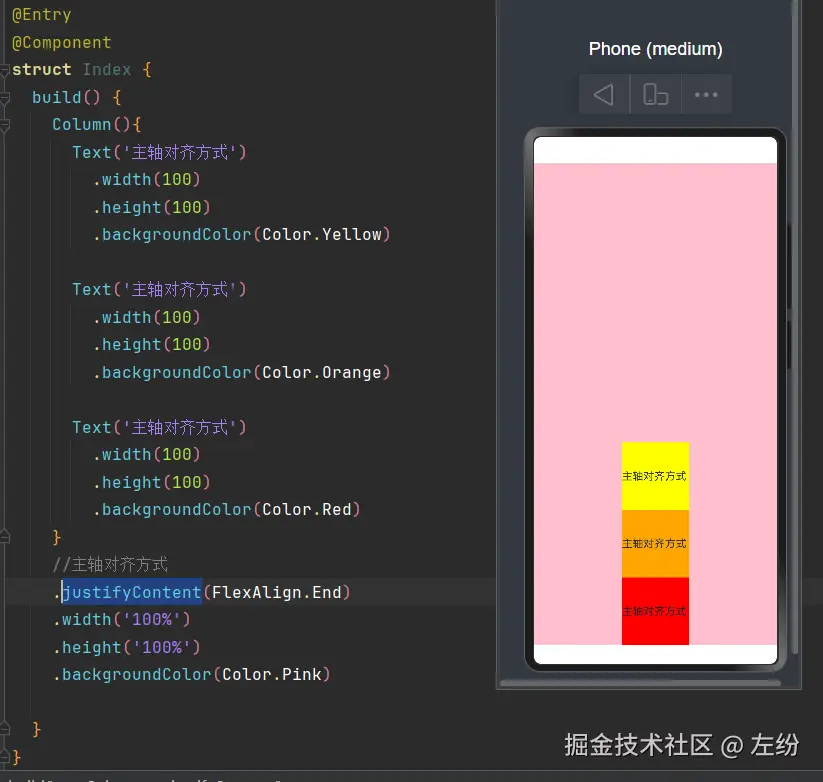This screenshot has height=782, width=823.
Task: Click the .width('100%') line
Action: pyautogui.click(x=121, y=619)
